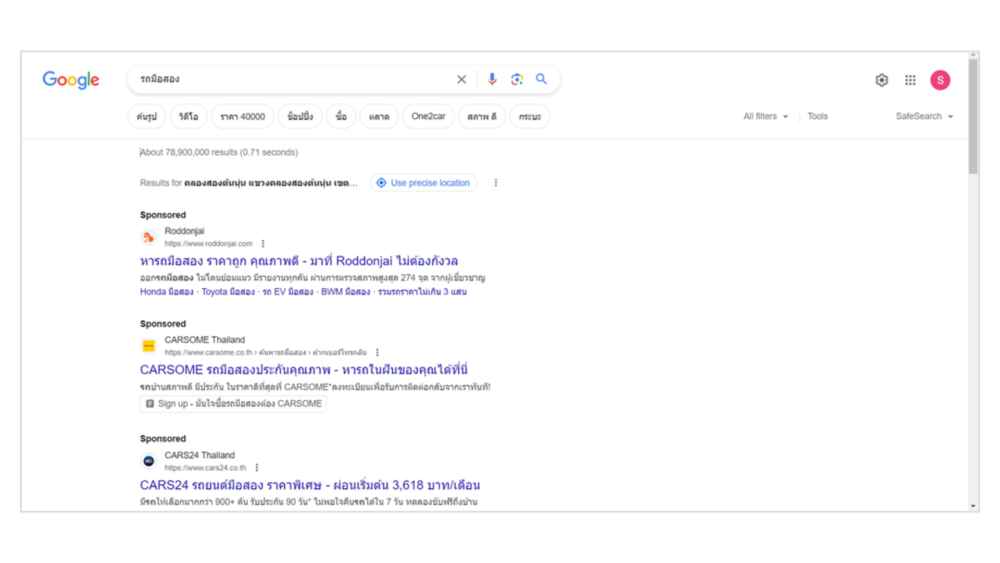Click the scrollbar down arrow
This screenshot has width=1000, height=563.
(x=973, y=506)
